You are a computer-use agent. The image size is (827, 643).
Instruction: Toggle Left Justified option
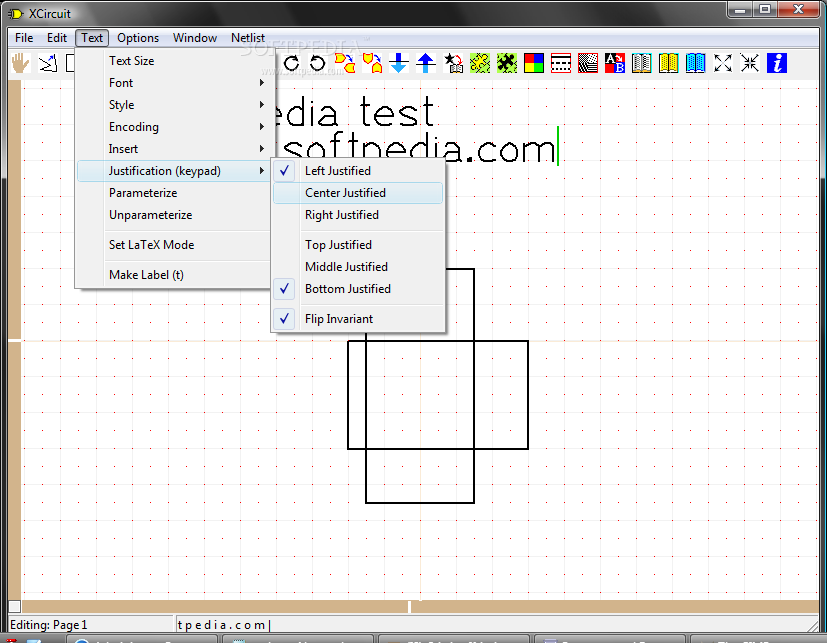click(358, 171)
